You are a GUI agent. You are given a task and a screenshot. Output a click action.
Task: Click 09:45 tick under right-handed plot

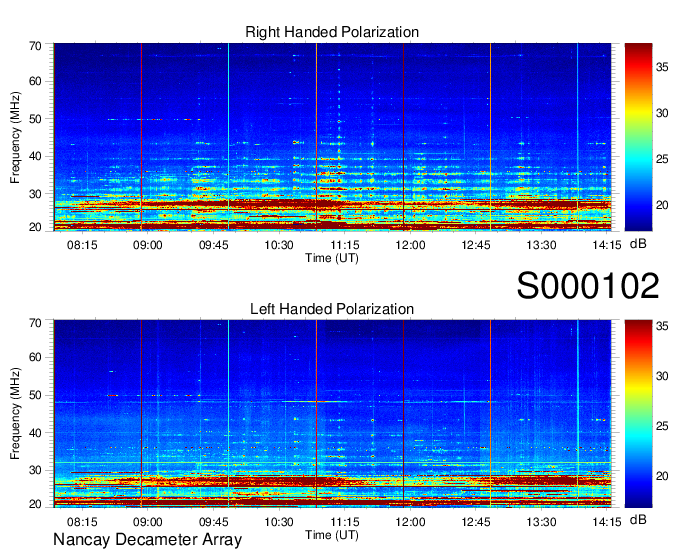[213, 245]
